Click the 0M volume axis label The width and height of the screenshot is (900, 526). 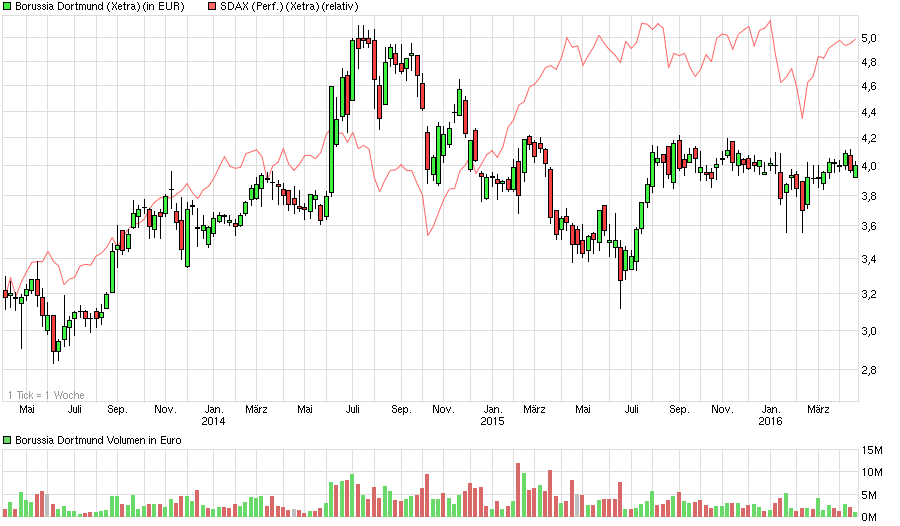869,517
